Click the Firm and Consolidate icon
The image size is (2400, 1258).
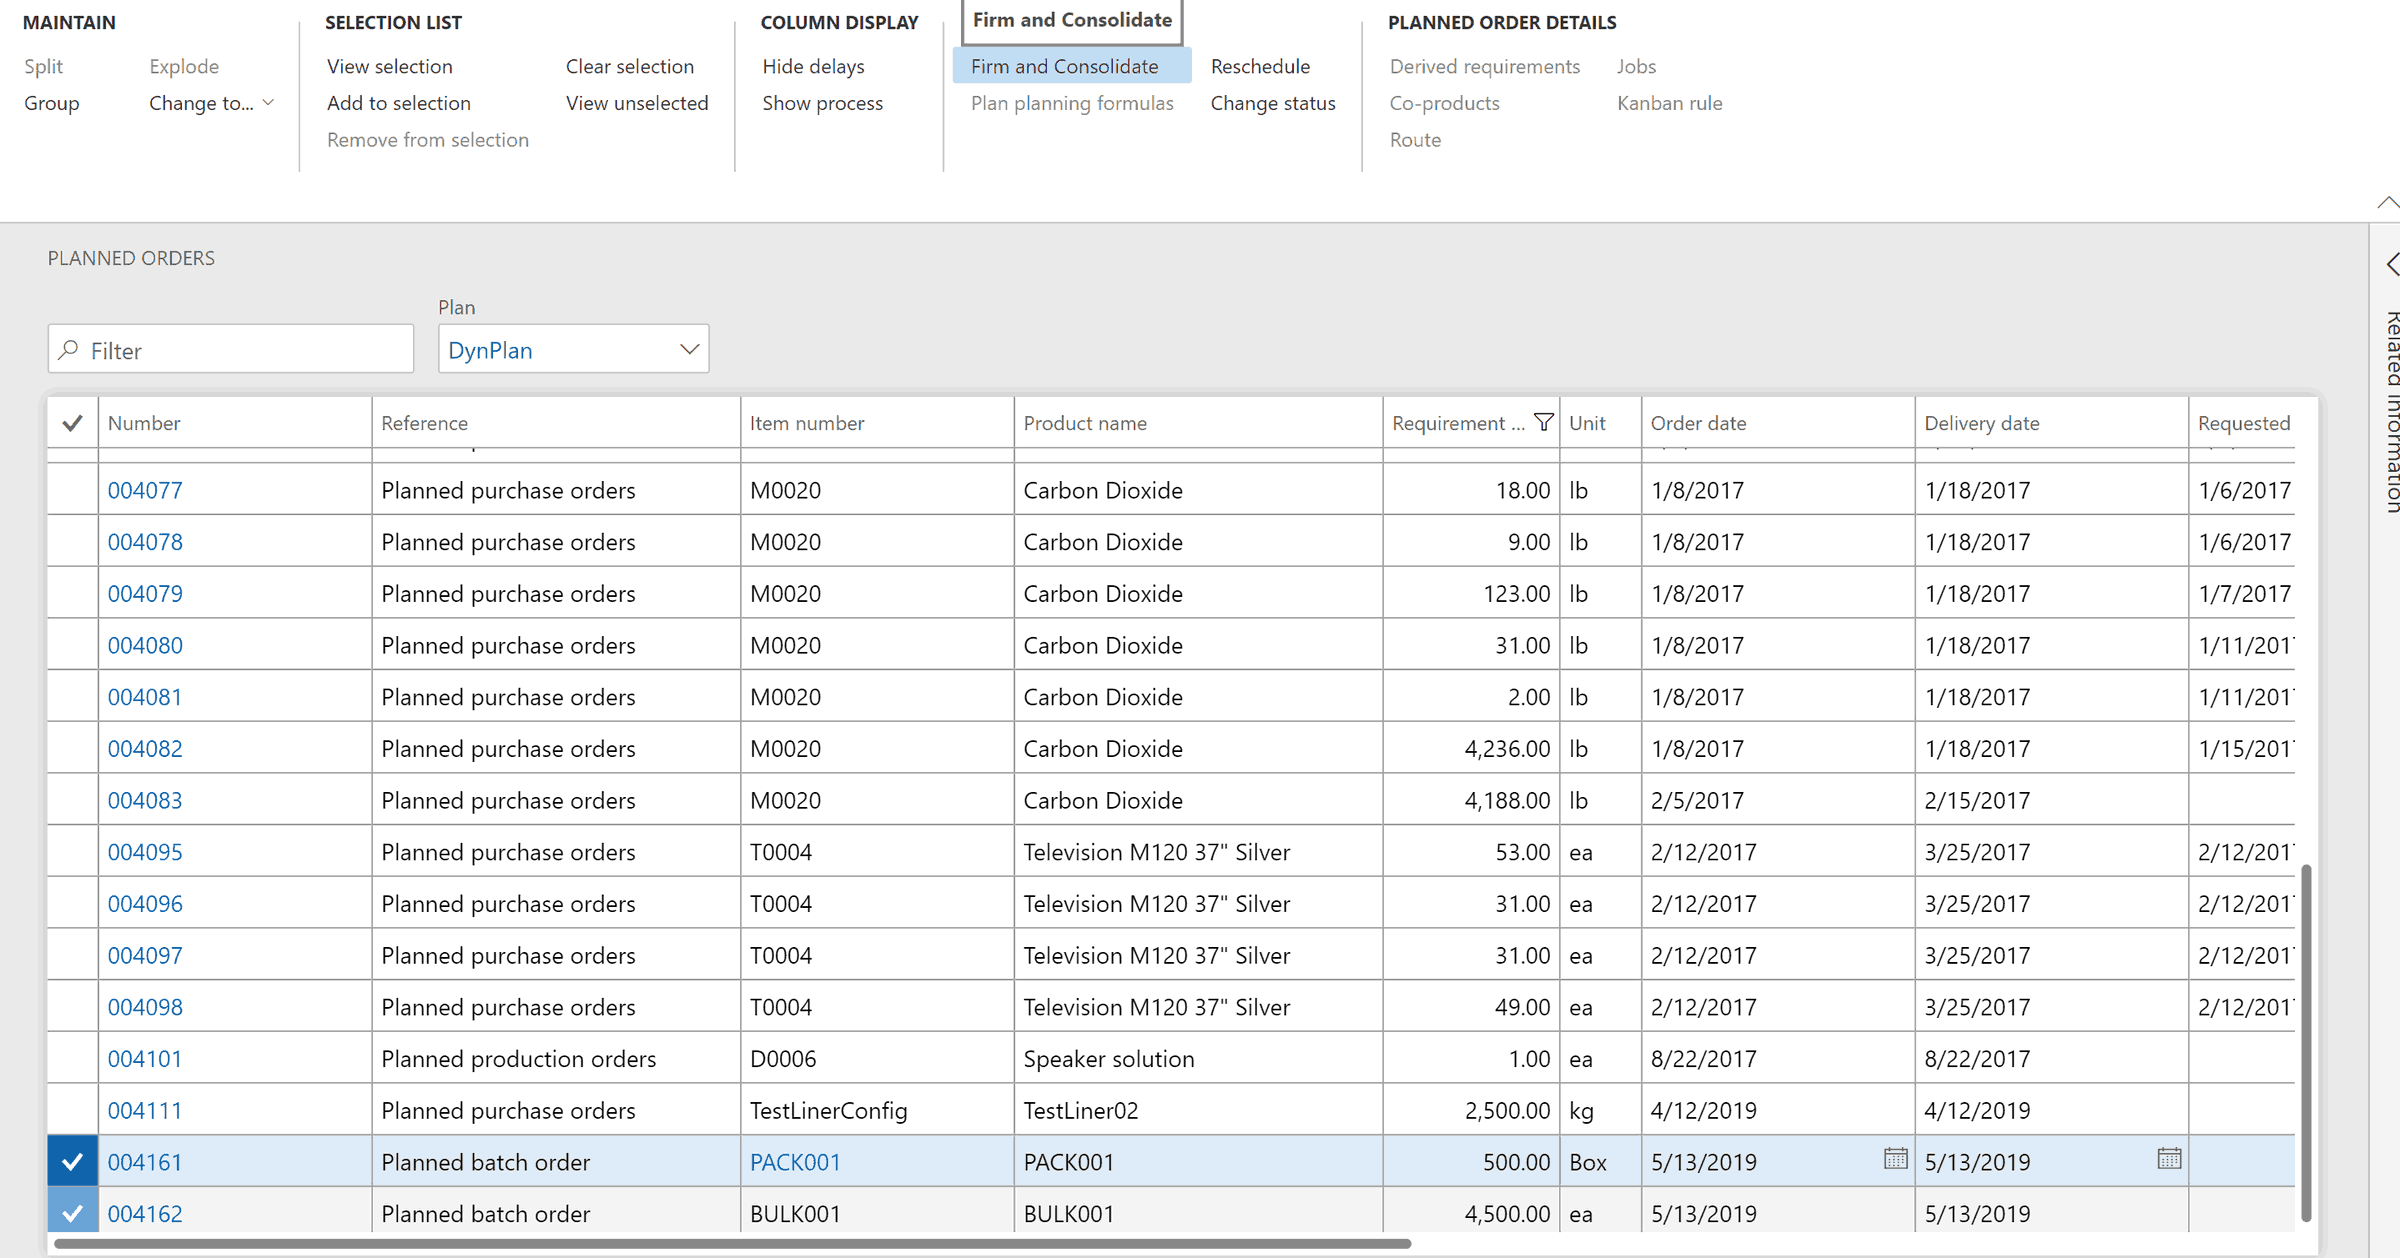point(1063,67)
